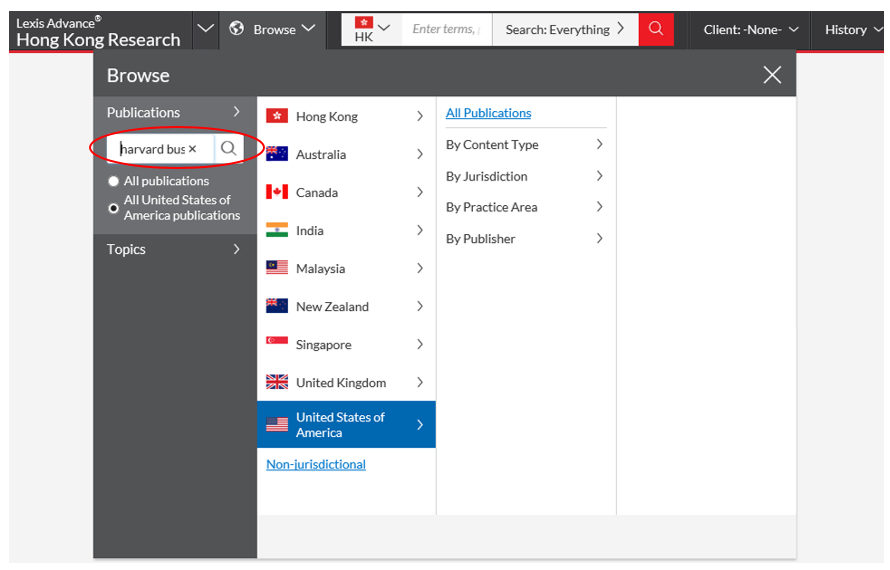Clear the harvard bus search text
This screenshot has height=570, width=890.
193,149
